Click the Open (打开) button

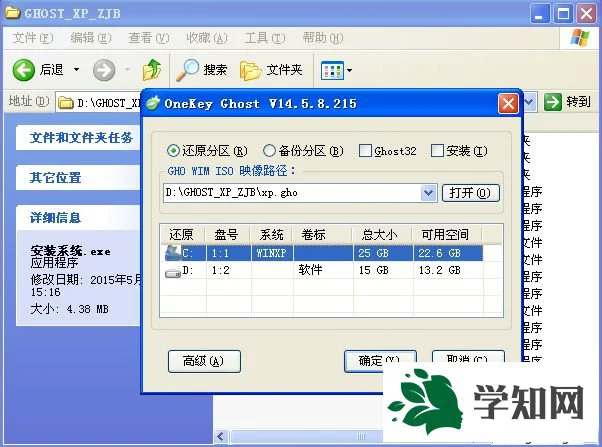(471, 193)
